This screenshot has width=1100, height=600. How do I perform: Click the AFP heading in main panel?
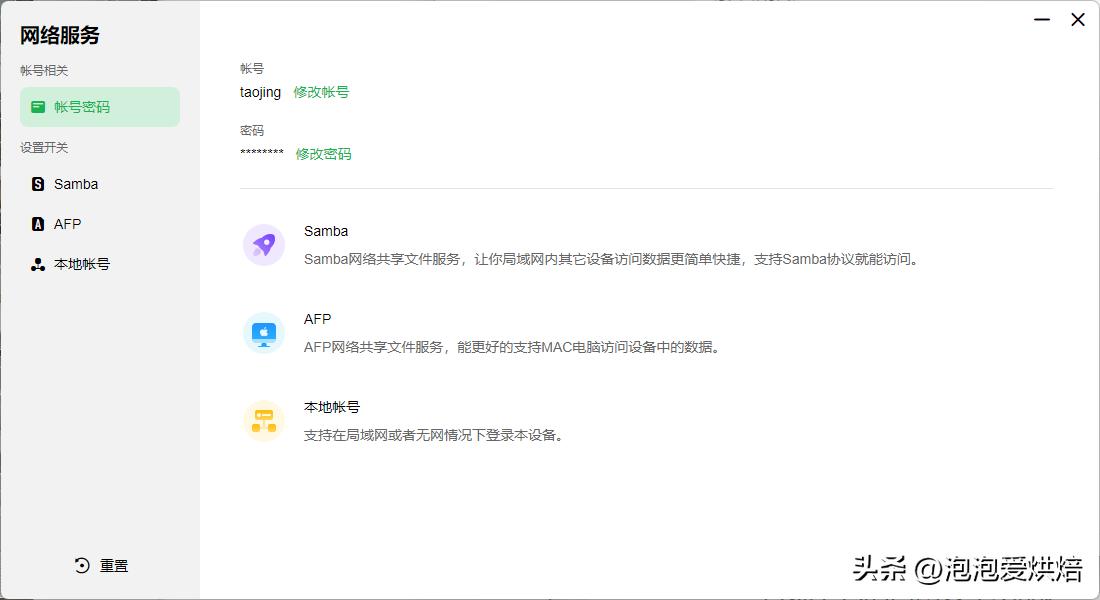tap(317, 318)
